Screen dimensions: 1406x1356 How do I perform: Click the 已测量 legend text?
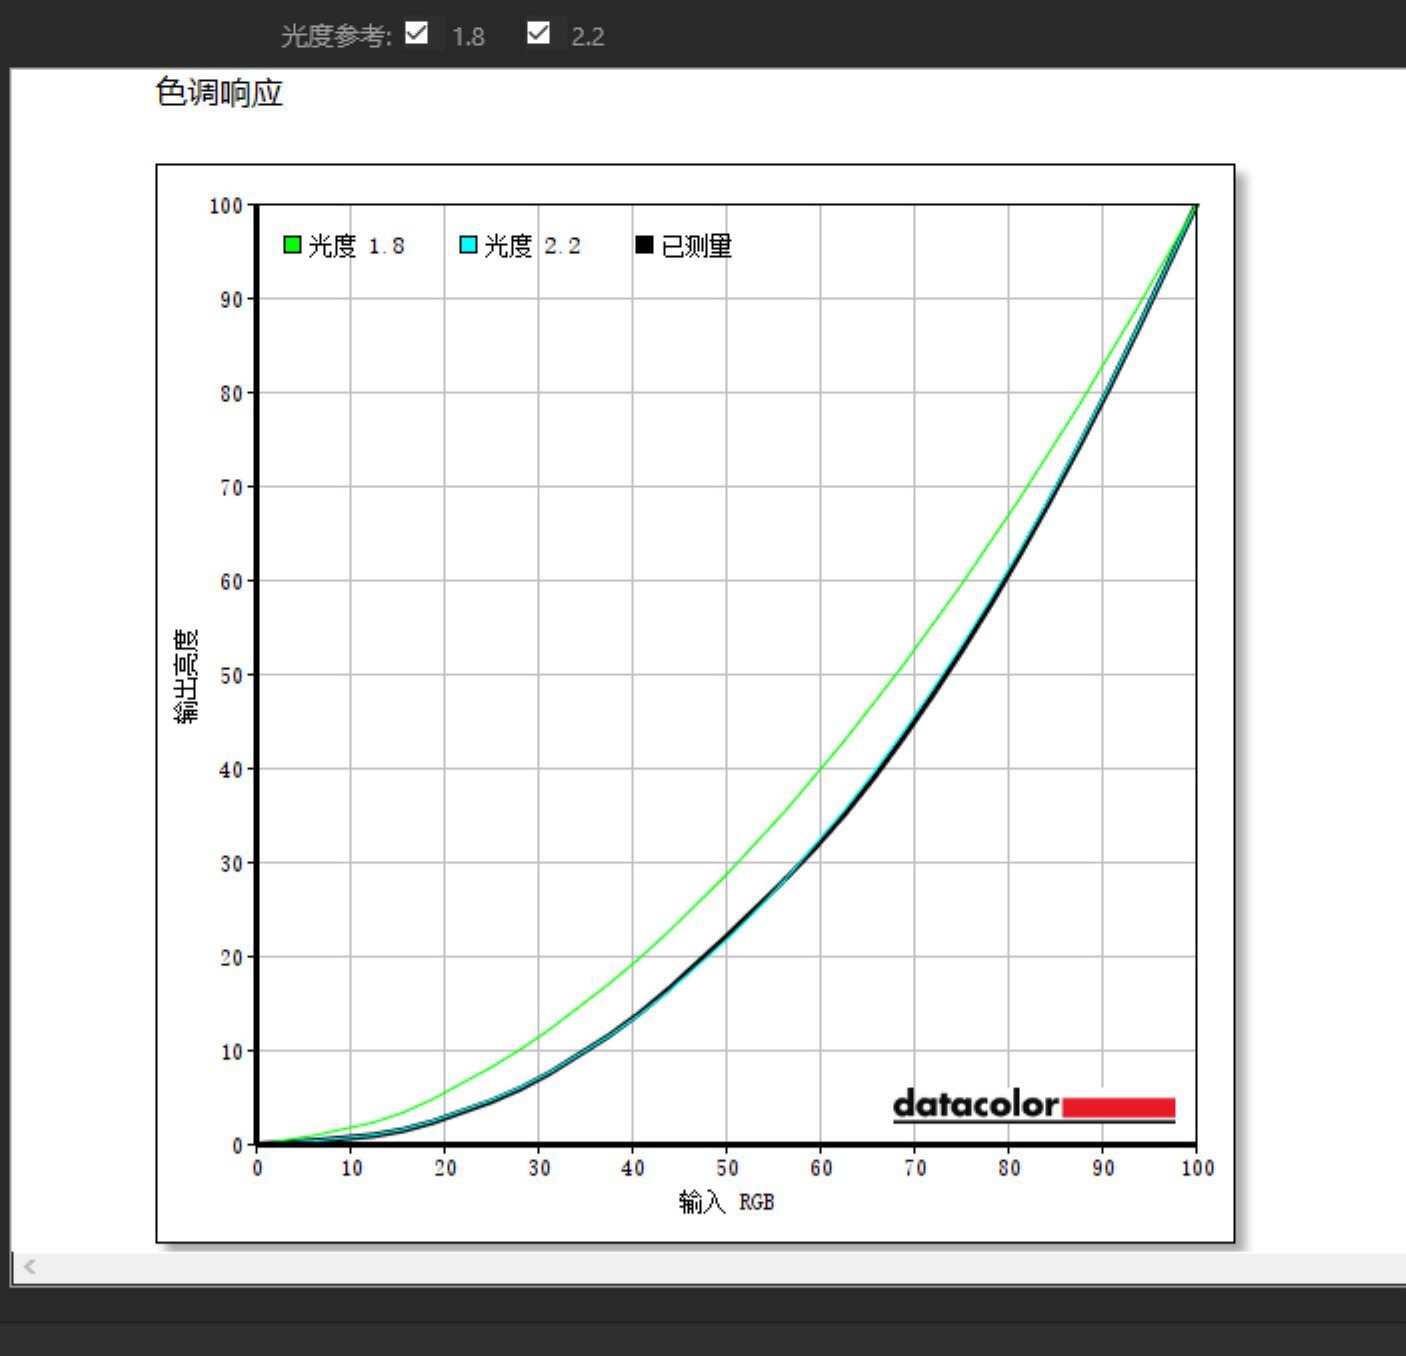[x=697, y=246]
